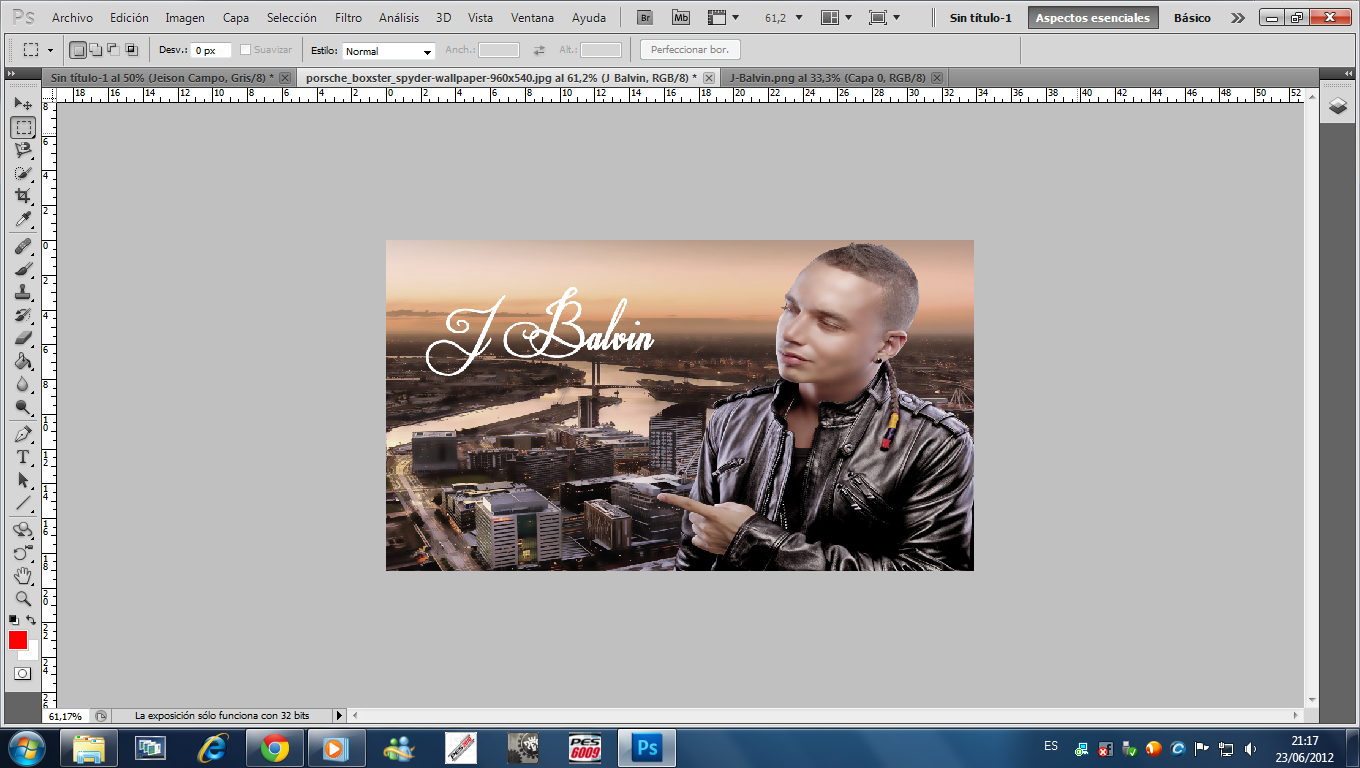Open Mini Bridge with the Mb icon

681,17
